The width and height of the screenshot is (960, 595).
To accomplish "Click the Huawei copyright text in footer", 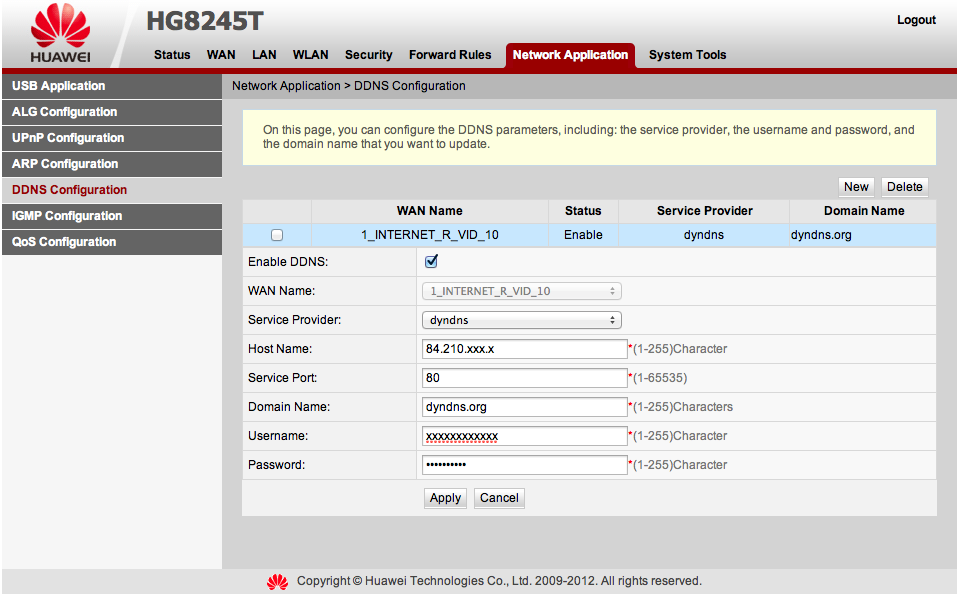I will tap(499, 581).
